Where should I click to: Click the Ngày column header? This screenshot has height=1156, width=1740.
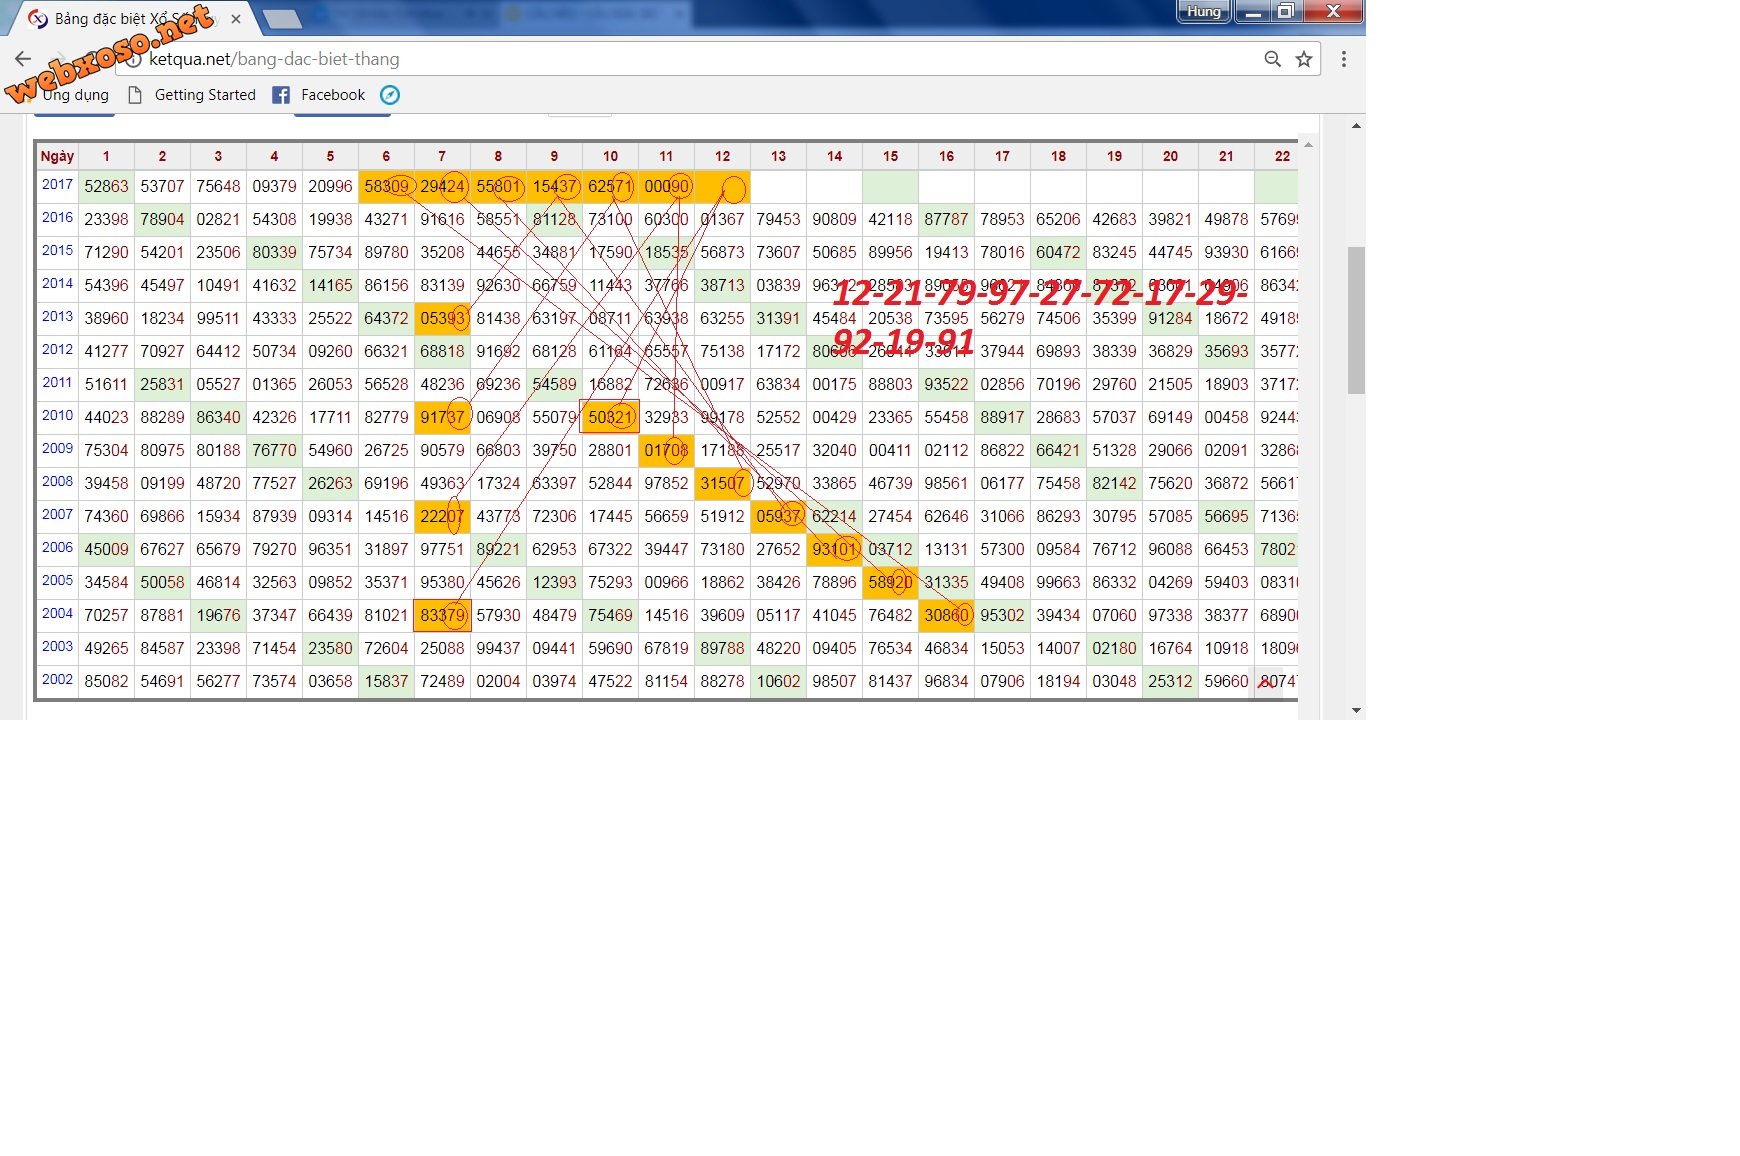57,156
